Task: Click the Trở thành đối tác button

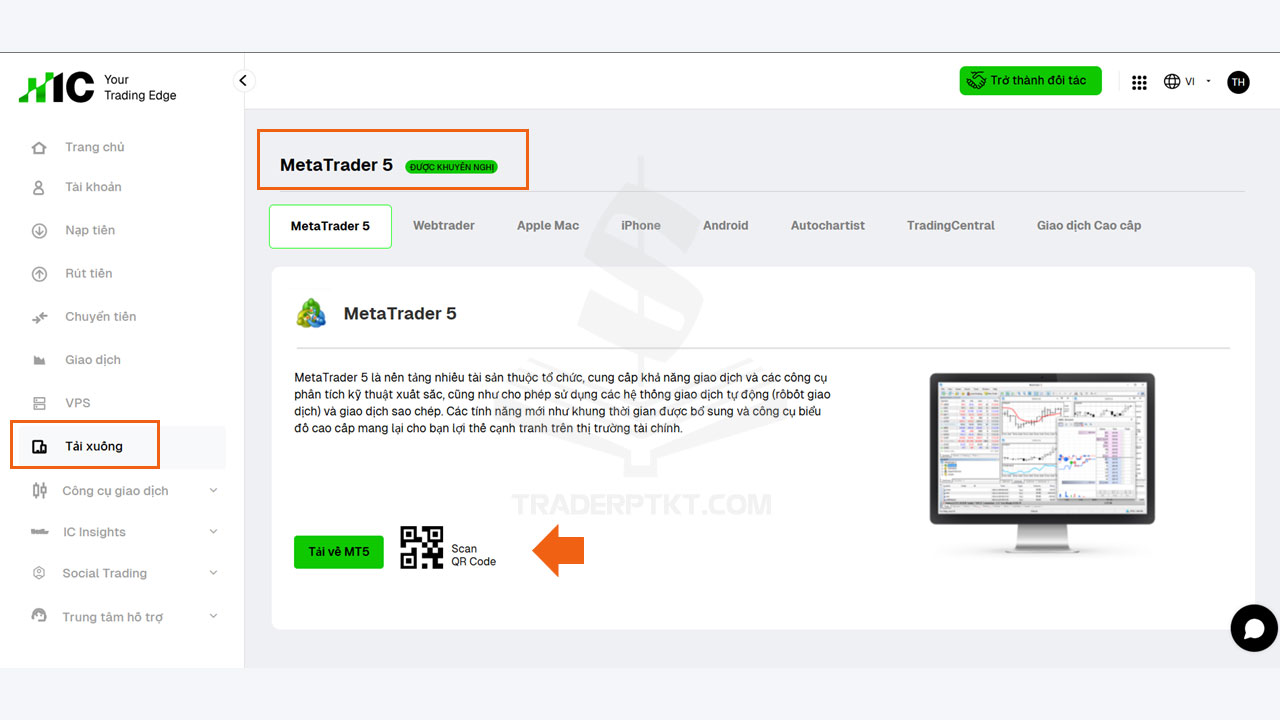Action: pos(1031,81)
